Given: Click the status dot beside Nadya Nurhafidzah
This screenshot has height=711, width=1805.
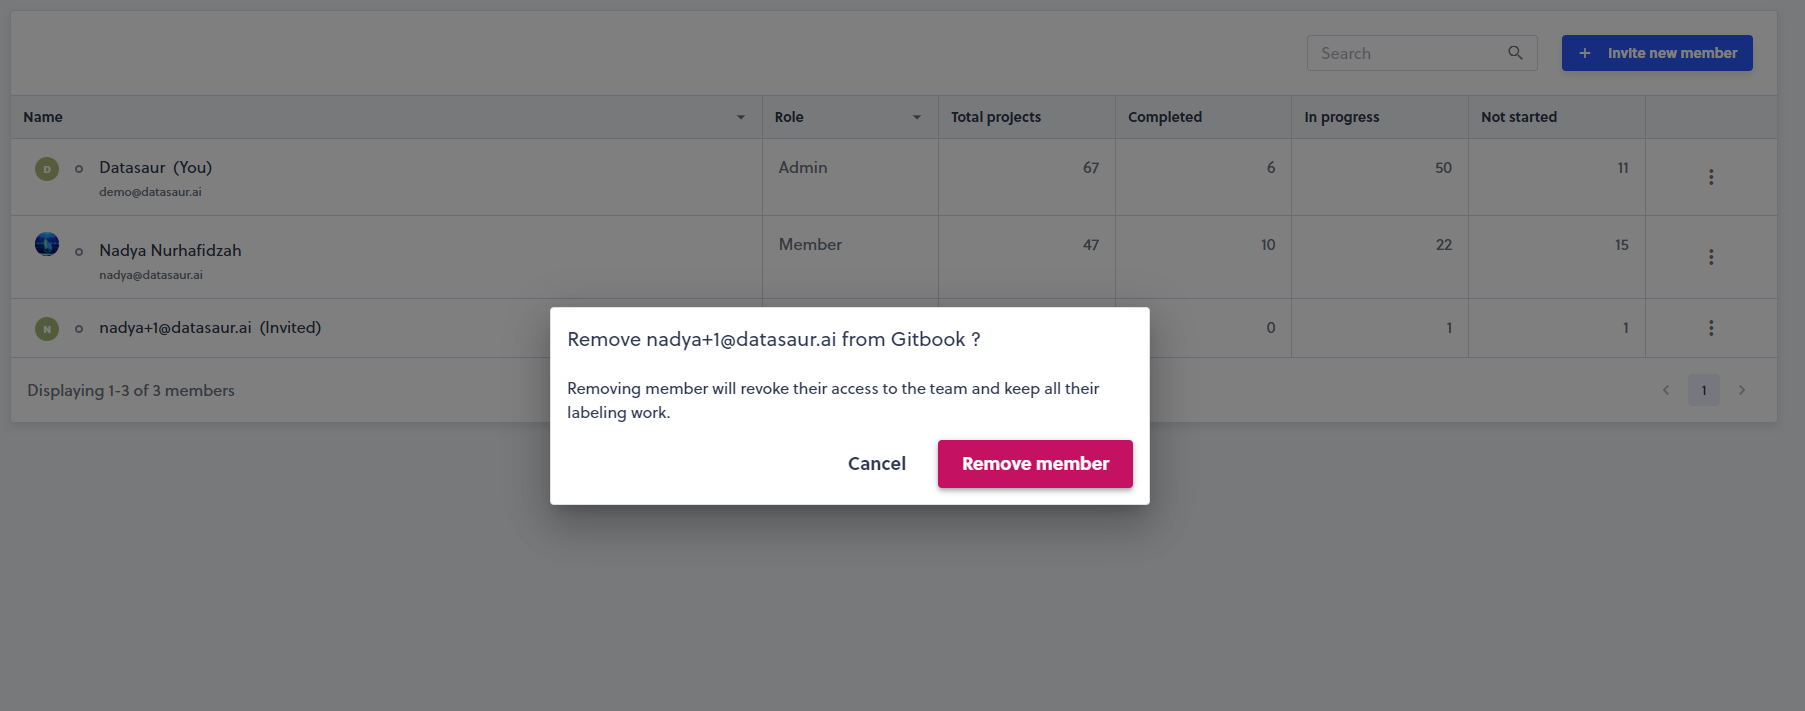Looking at the screenshot, I should [79, 252].
